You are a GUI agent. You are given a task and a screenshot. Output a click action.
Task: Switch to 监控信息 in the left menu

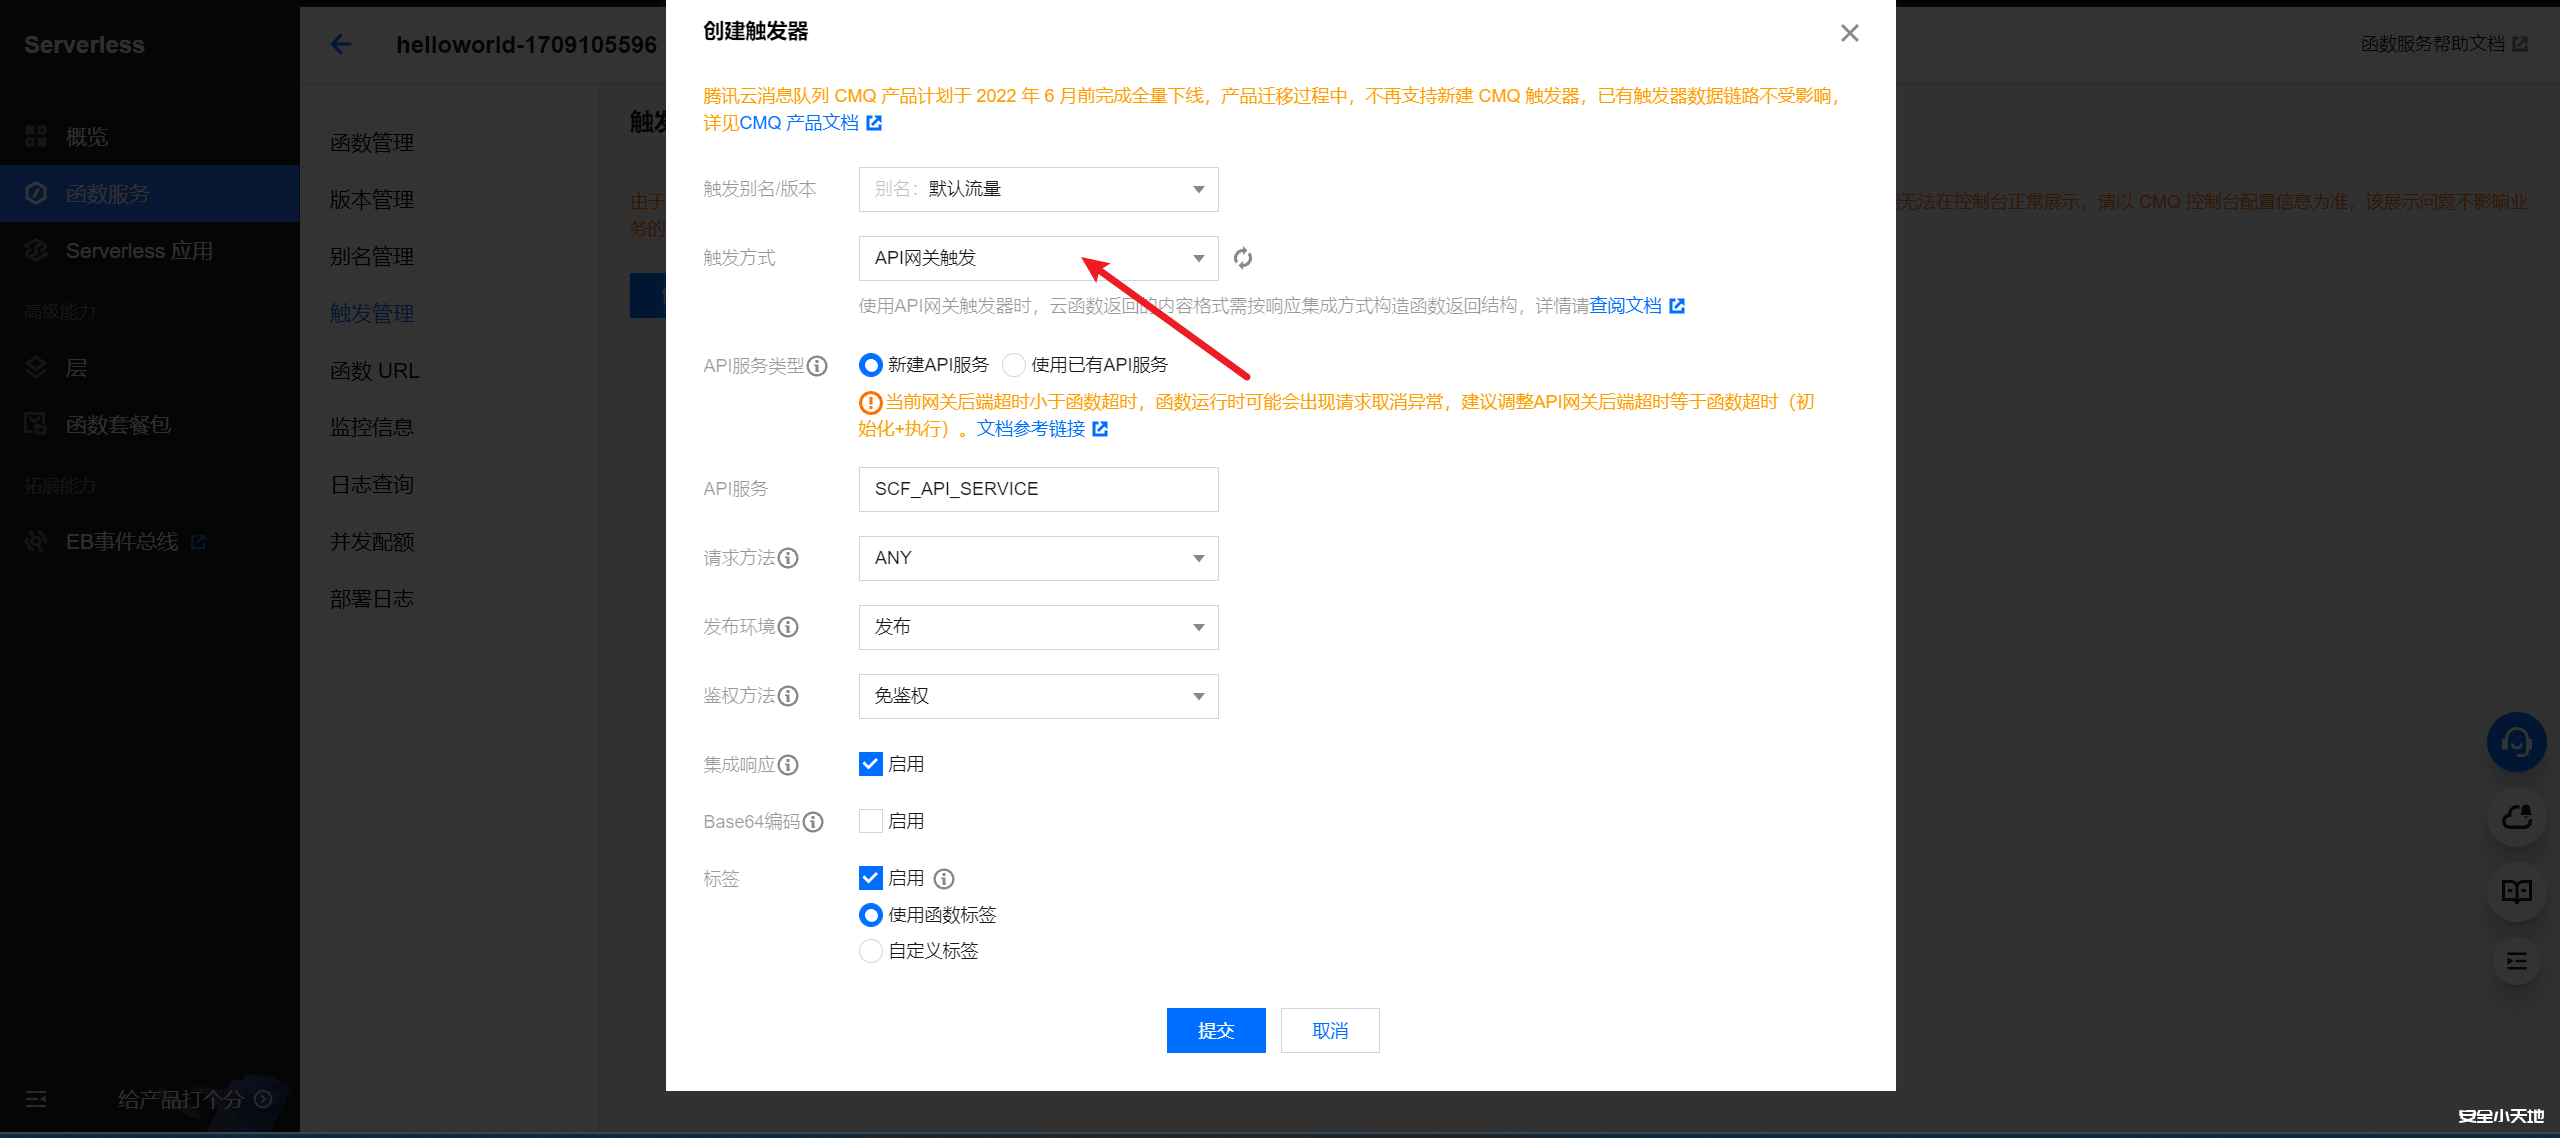371,426
